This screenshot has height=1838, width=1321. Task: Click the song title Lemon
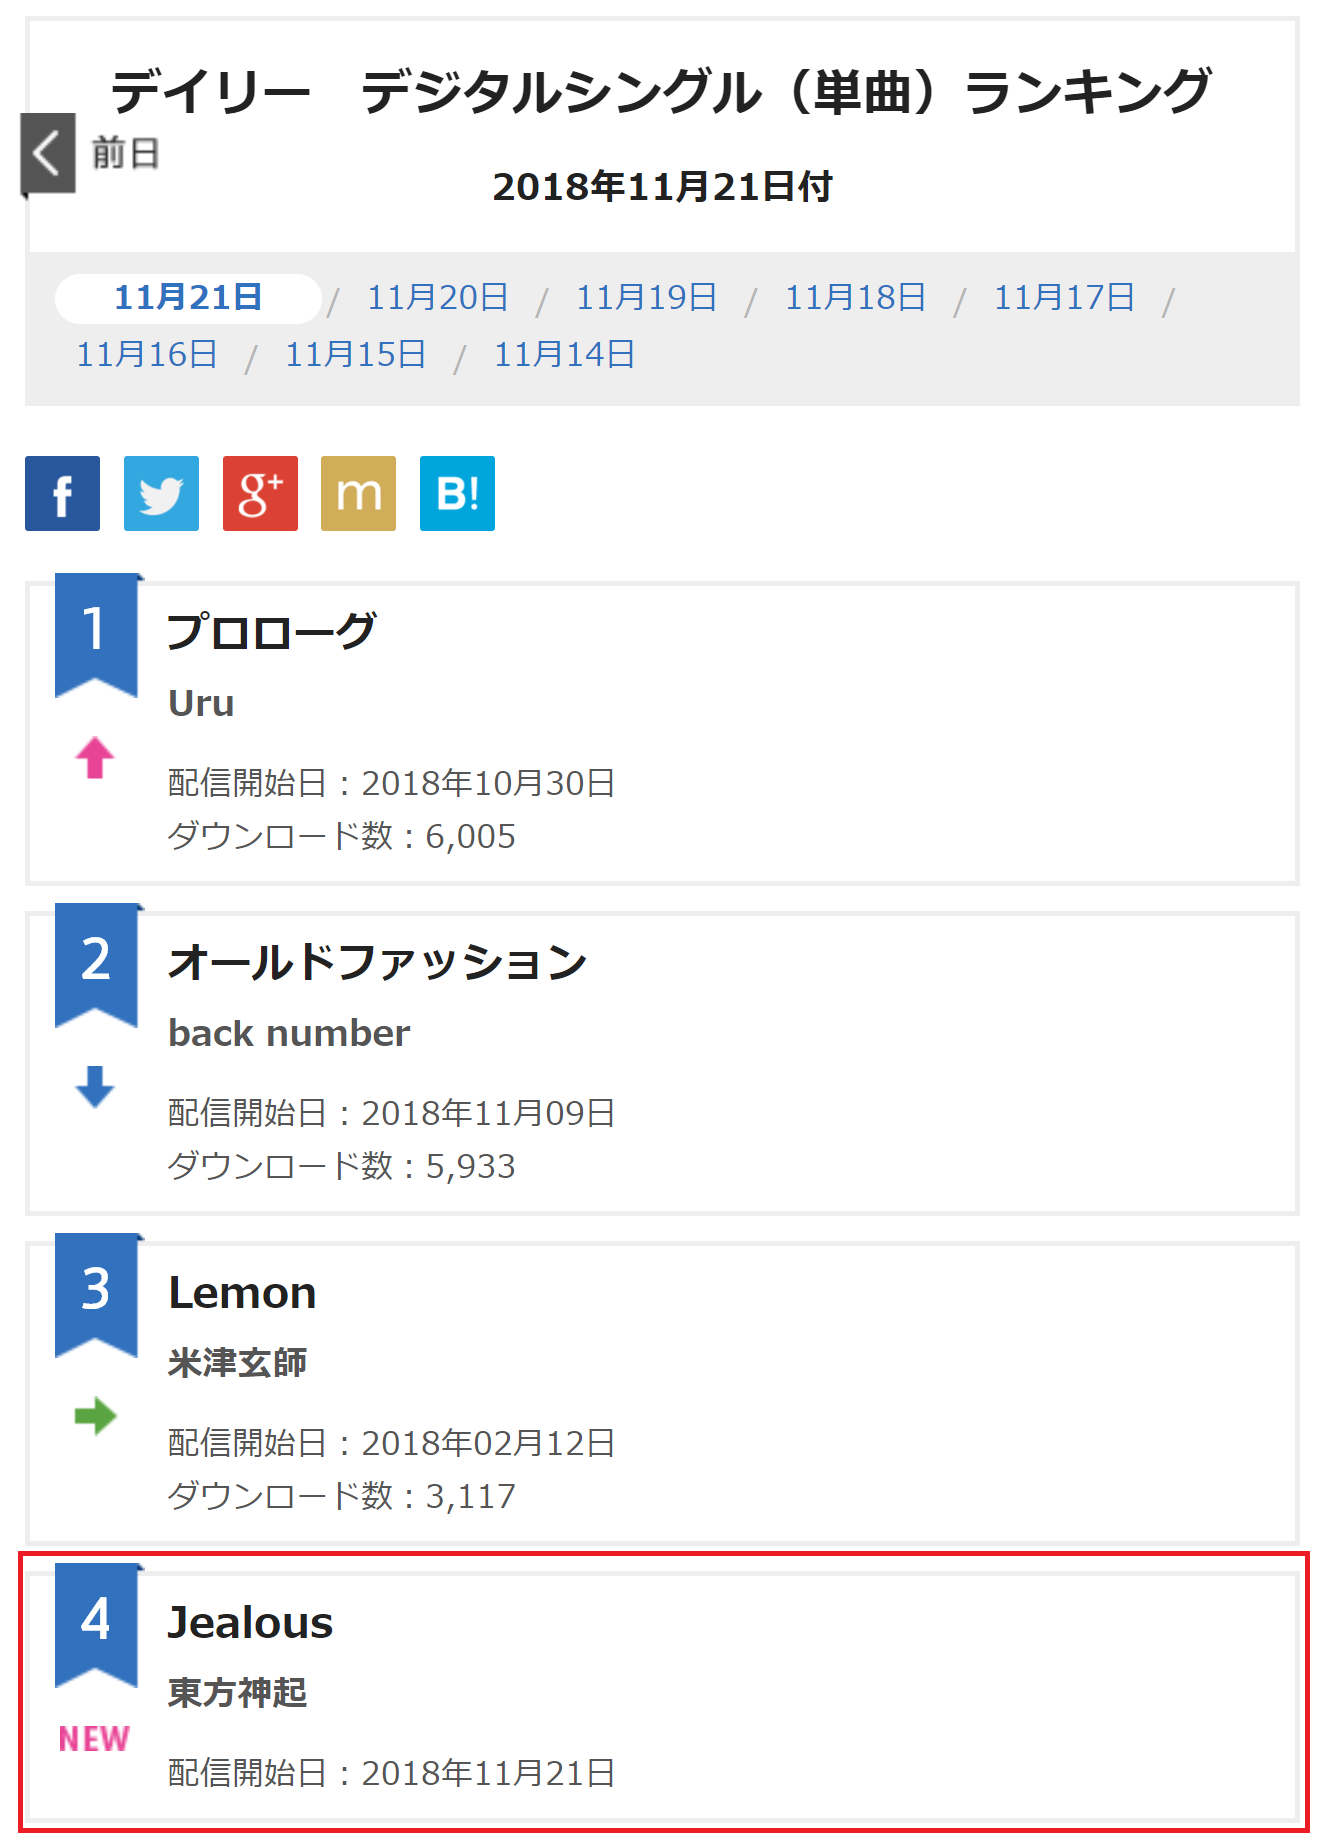(x=242, y=1293)
